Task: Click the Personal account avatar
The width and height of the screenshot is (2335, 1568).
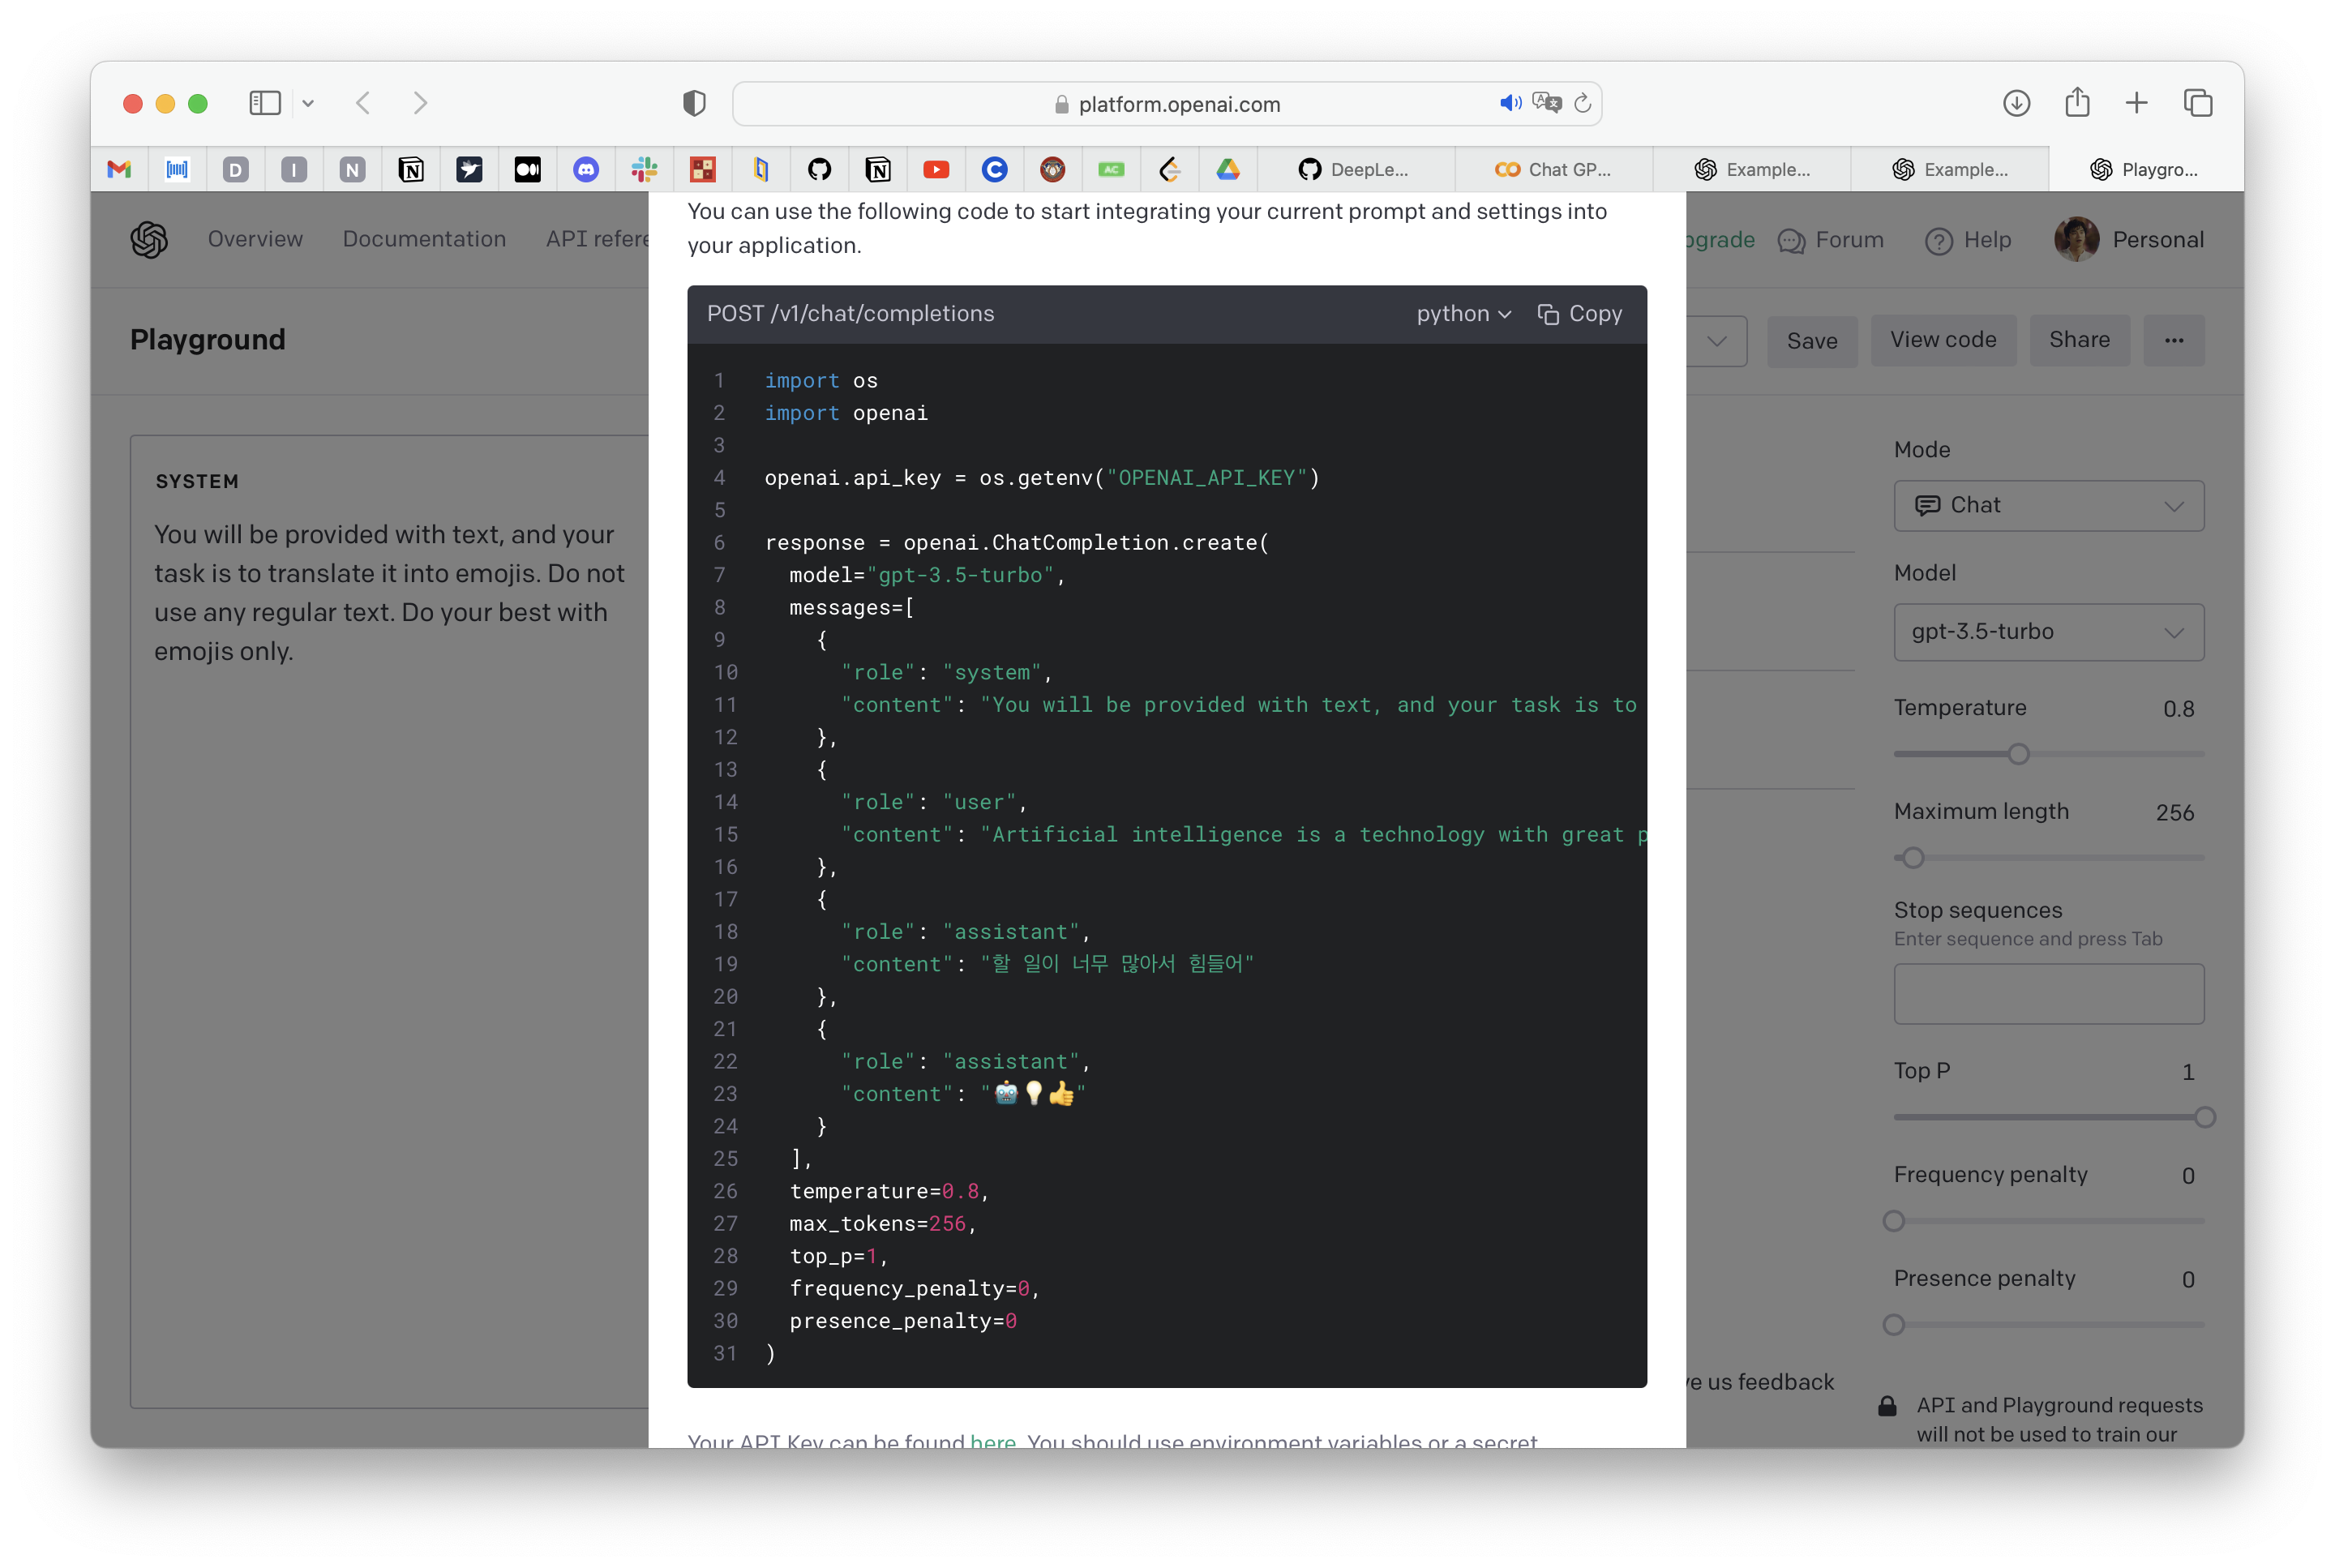Action: click(2076, 239)
